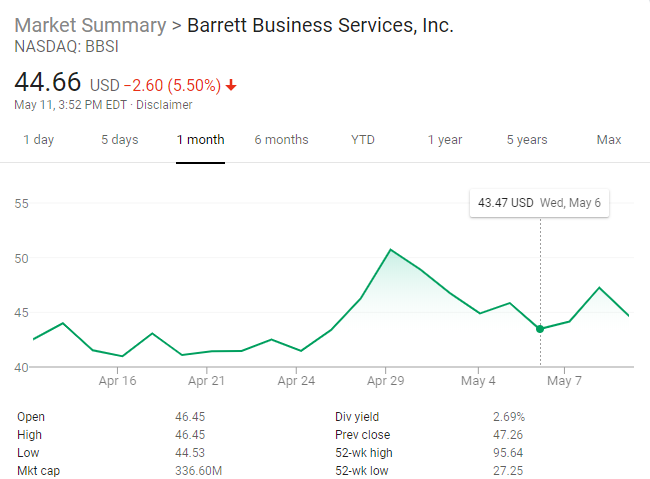Switch to the Max range tab
Image resolution: width=650 pixels, height=479 pixels.
609,140
